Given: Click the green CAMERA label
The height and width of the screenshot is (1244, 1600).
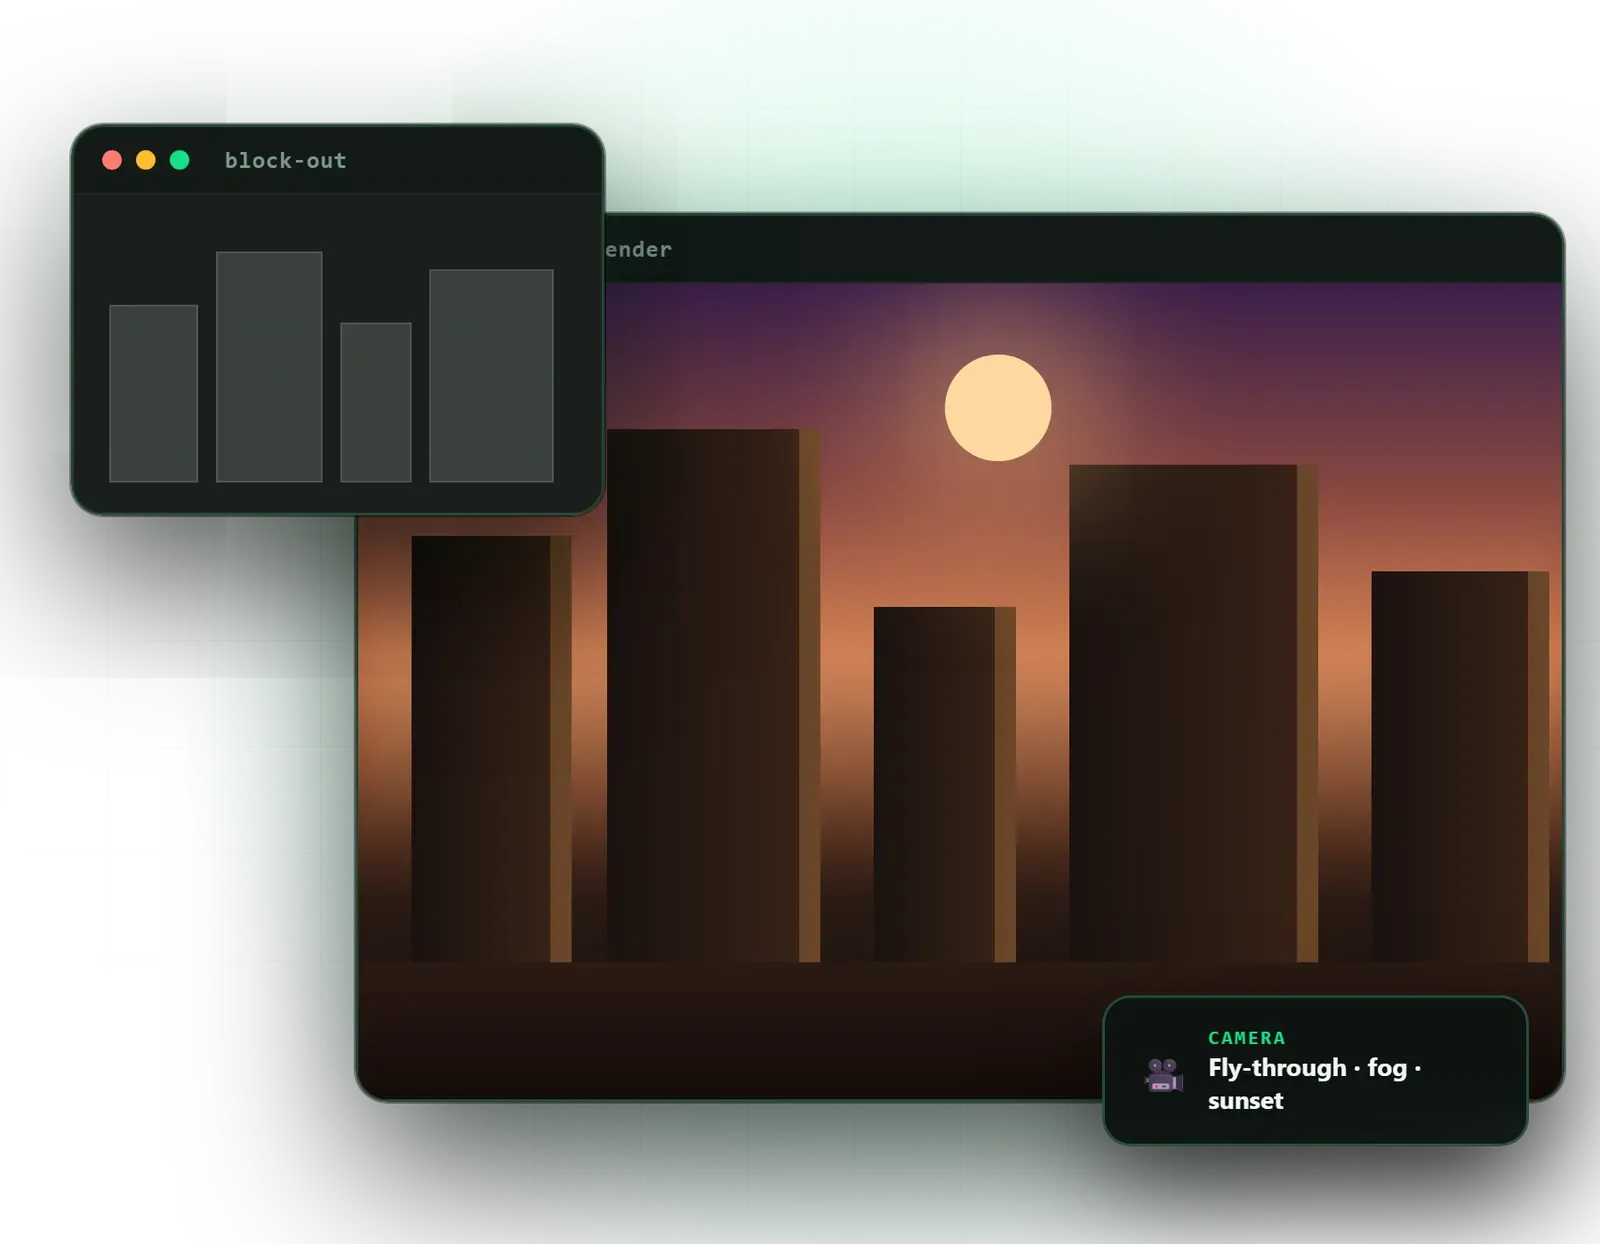Looking at the screenshot, I should tap(1246, 1038).
